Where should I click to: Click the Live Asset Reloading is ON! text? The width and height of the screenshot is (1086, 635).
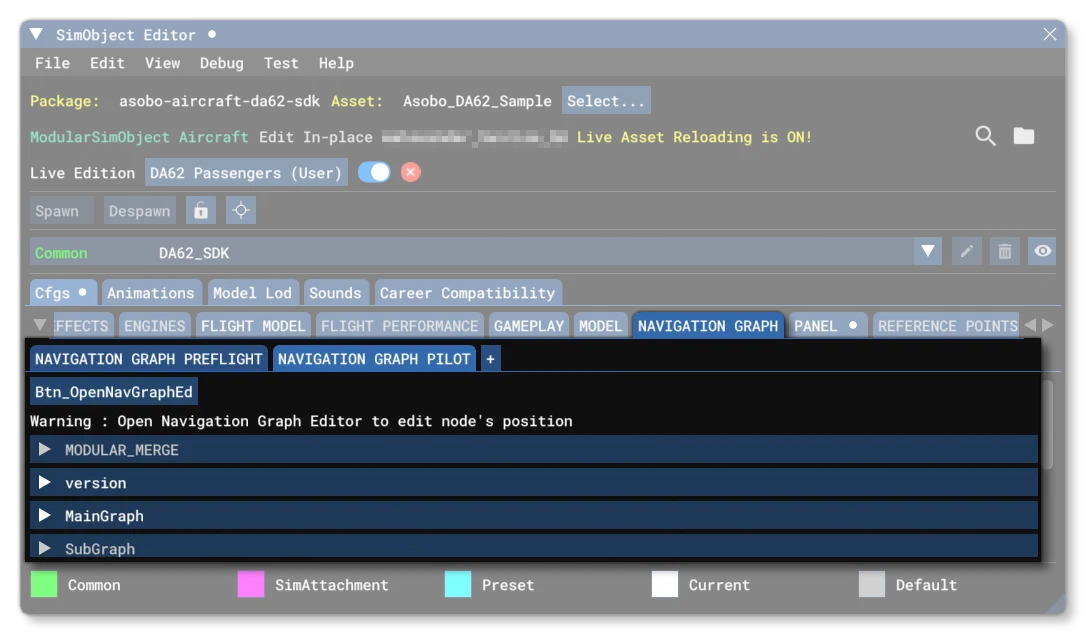(694, 137)
